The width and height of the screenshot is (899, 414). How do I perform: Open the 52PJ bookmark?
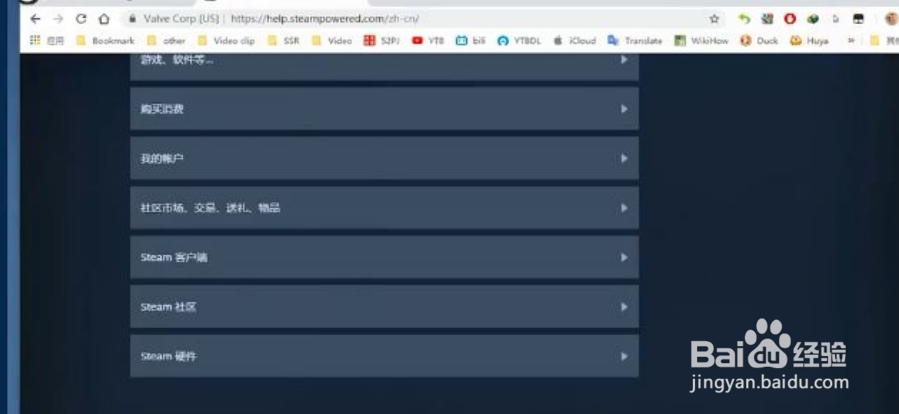382,41
